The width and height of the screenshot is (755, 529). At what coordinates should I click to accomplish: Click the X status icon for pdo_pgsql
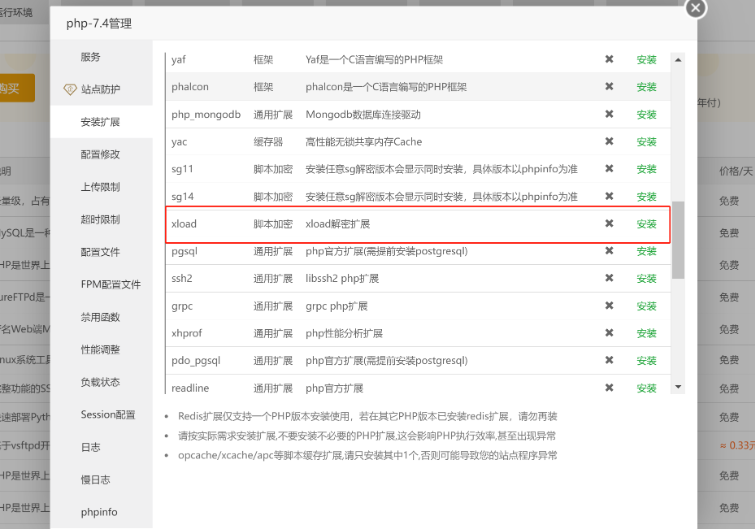point(609,360)
